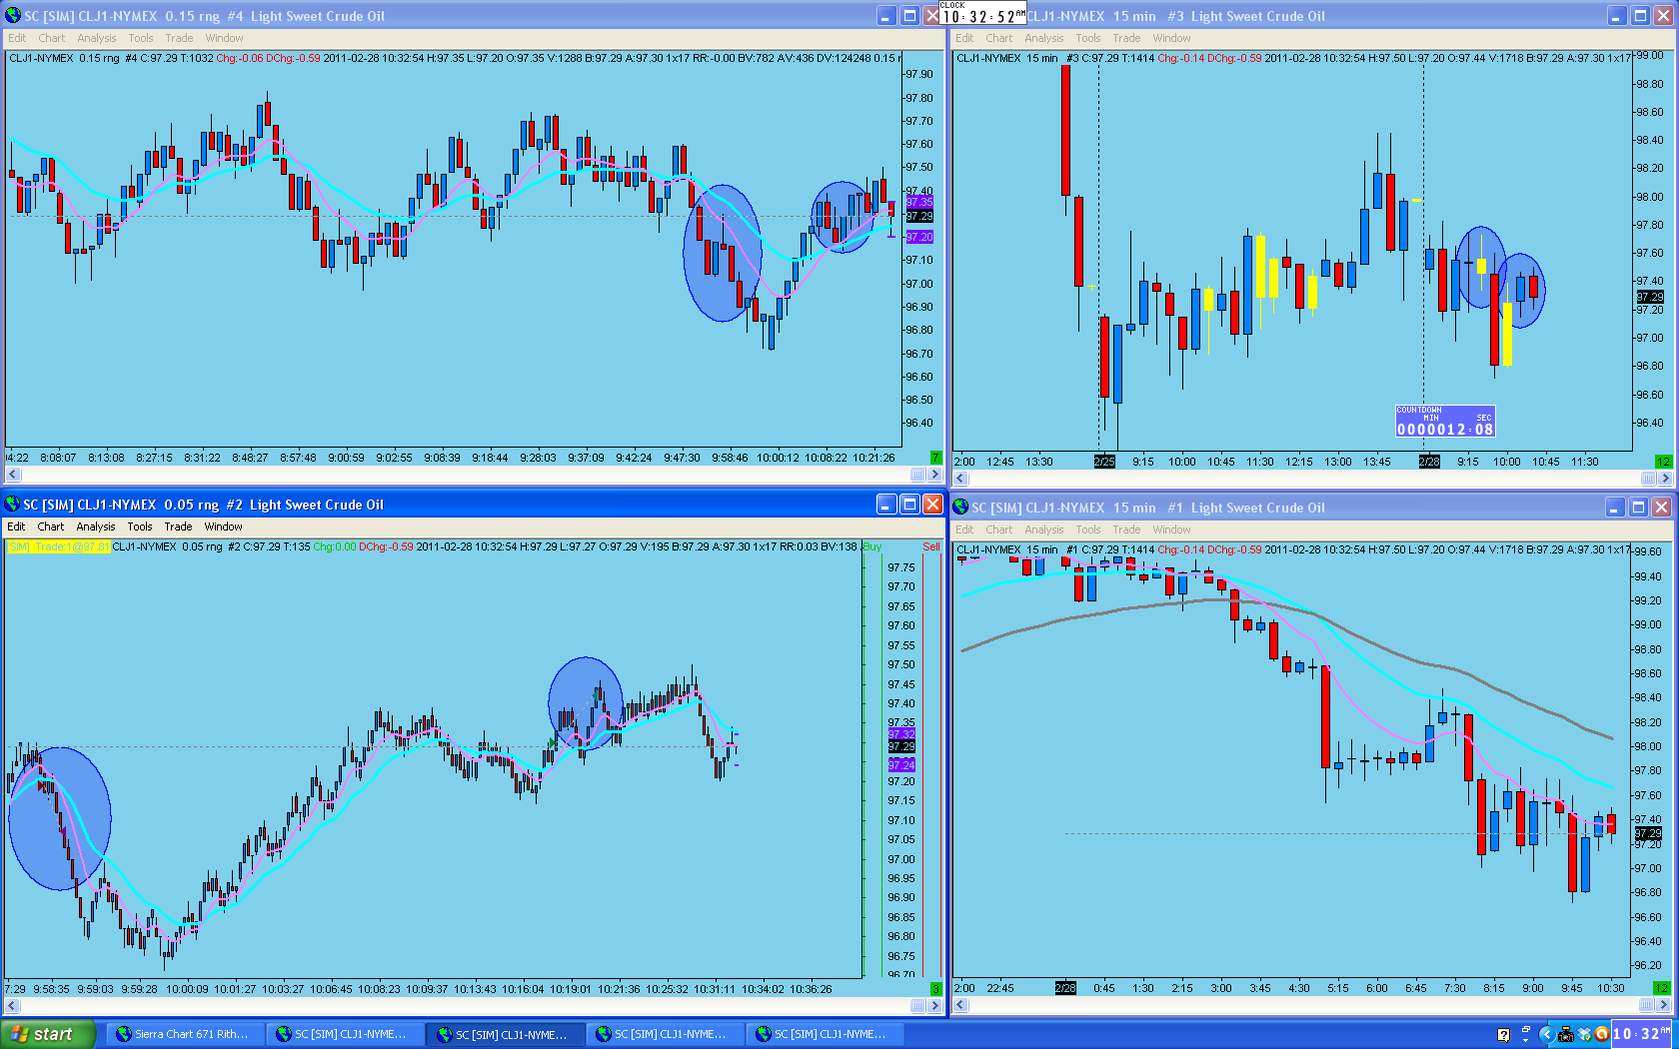Open the Chart menu in the #2 chart window
This screenshot has width=1679, height=1049.
pyautogui.click(x=51, y=527)
